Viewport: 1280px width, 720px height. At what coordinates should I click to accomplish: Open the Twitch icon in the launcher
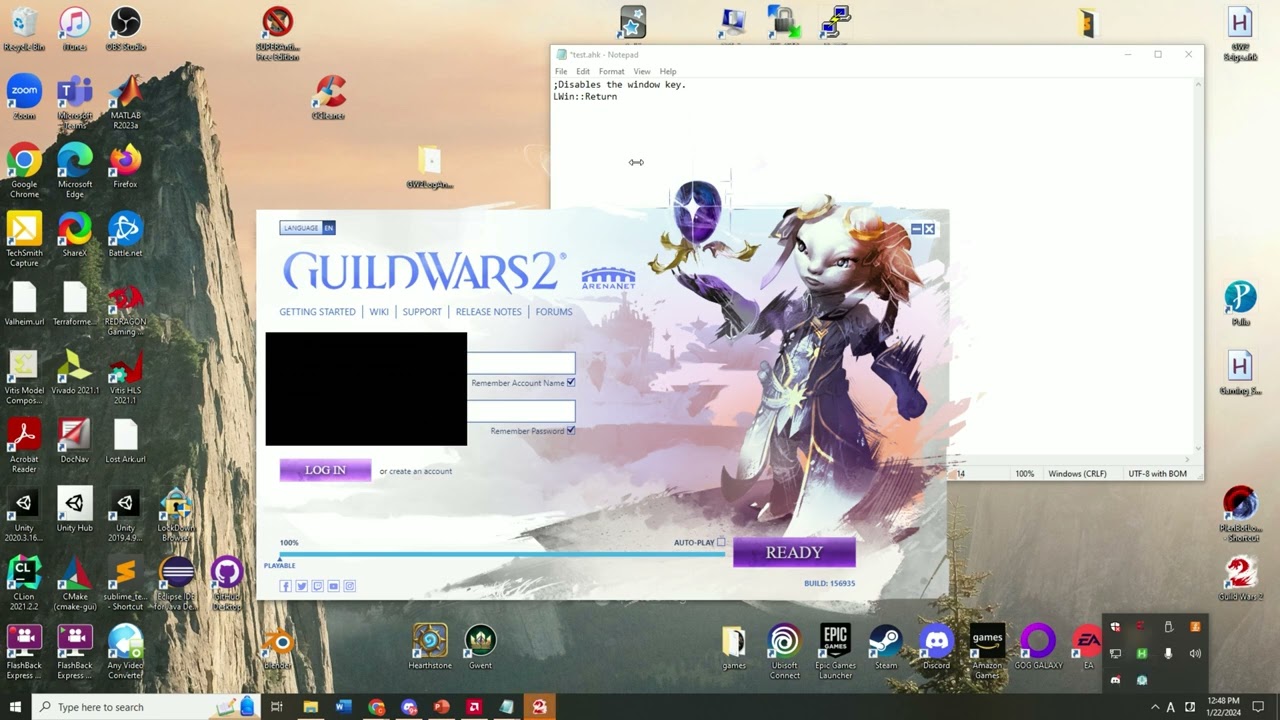[x=317, y=586]
